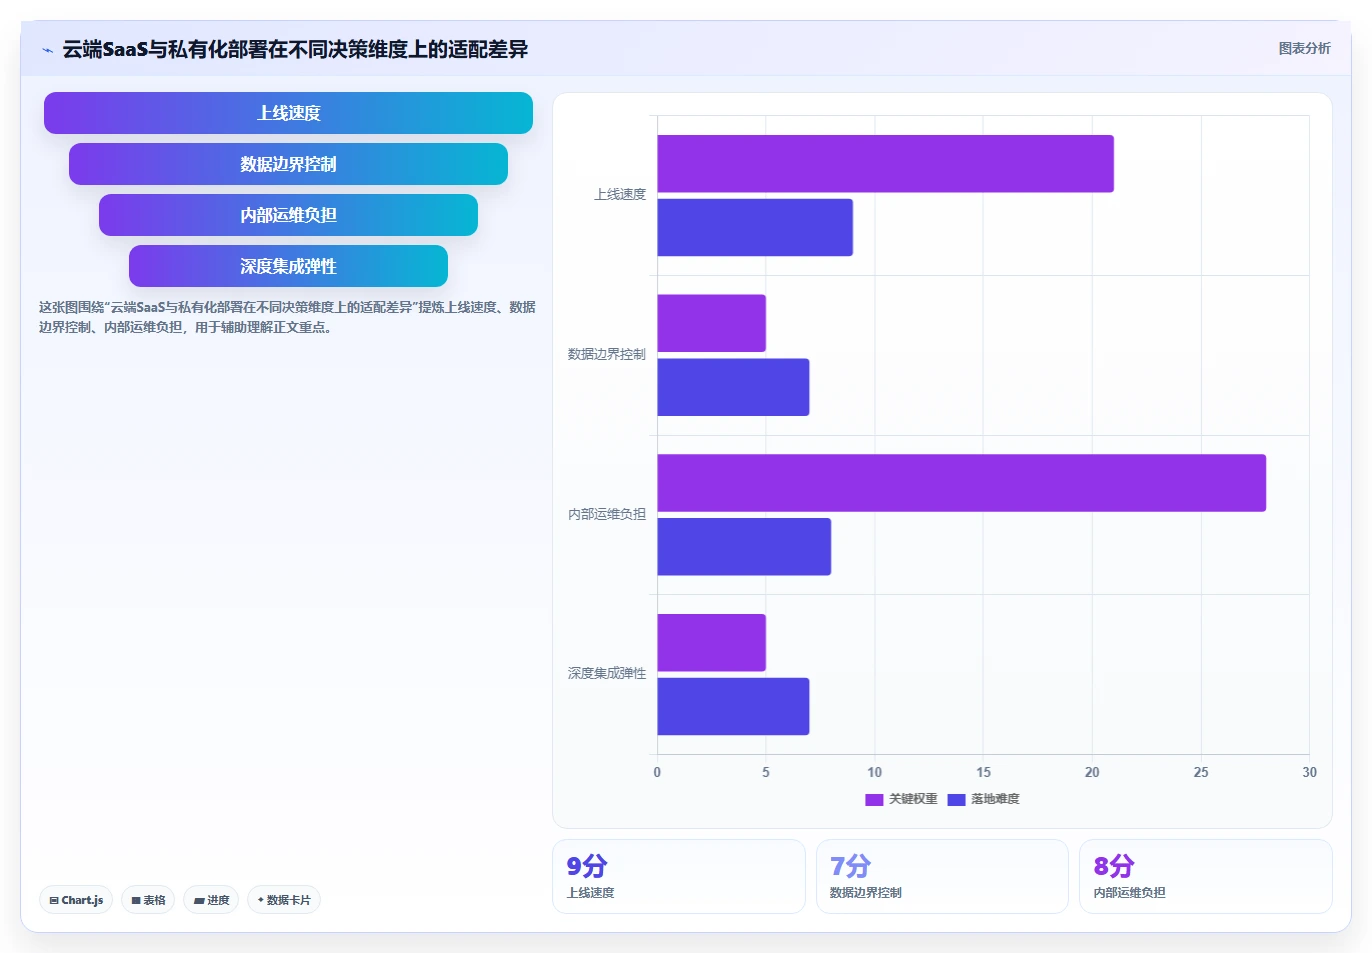Viewport: 1372px width, 953px height.
Task: Click the blue 落地难度 bar for 内部运维负担
Action: (744, 547)
